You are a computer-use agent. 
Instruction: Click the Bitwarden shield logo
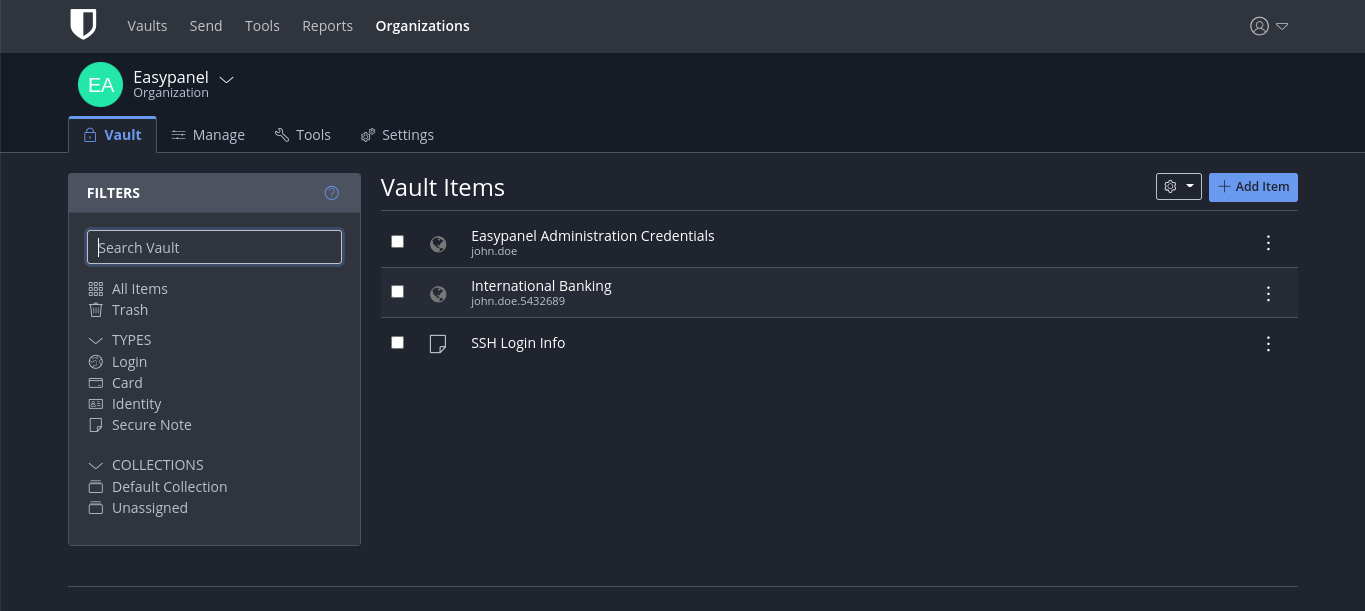(83, 25)
